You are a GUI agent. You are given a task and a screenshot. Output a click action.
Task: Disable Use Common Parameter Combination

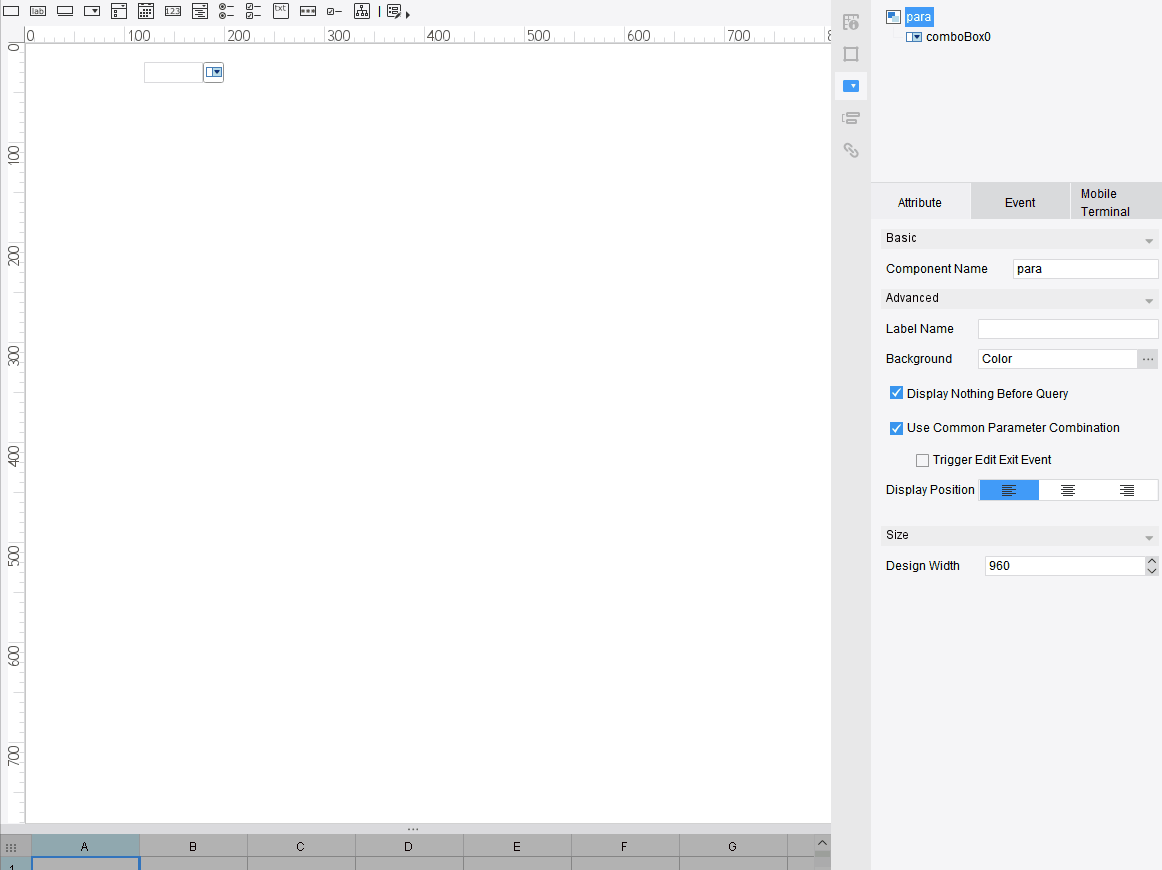(896, 427)
